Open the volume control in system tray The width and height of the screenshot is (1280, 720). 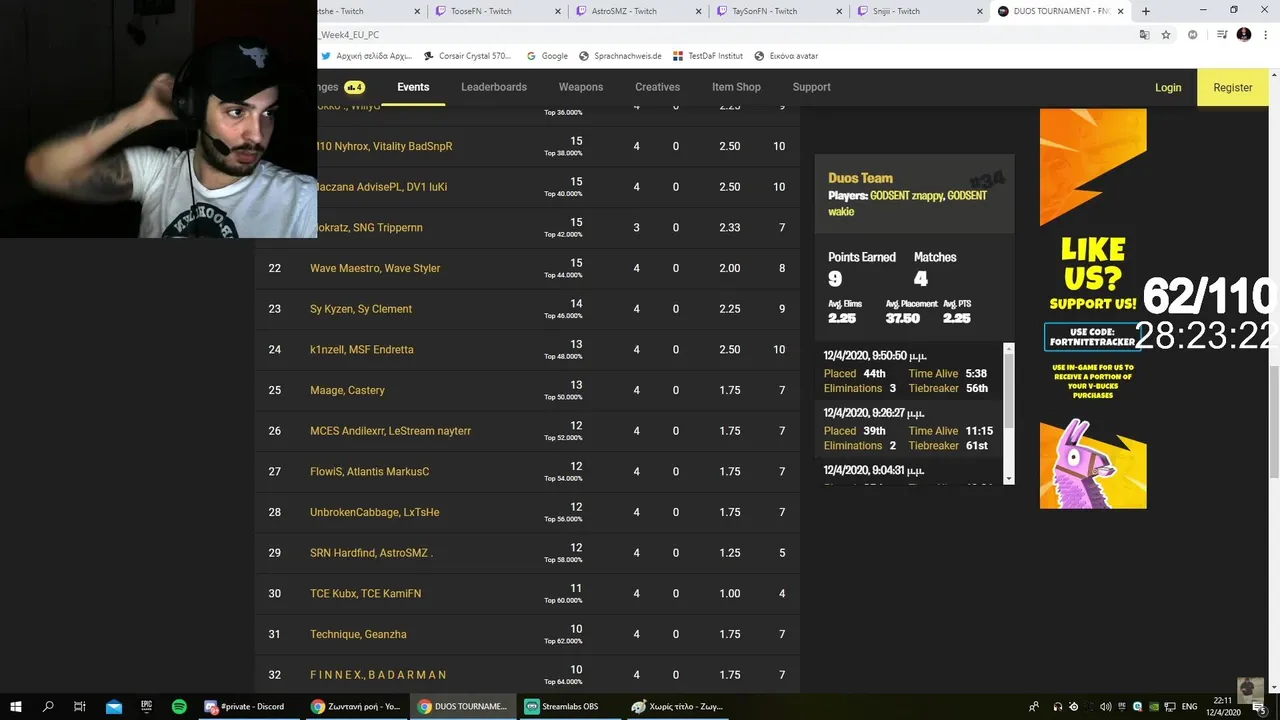pyautogui.click(x=1105, y=706)
